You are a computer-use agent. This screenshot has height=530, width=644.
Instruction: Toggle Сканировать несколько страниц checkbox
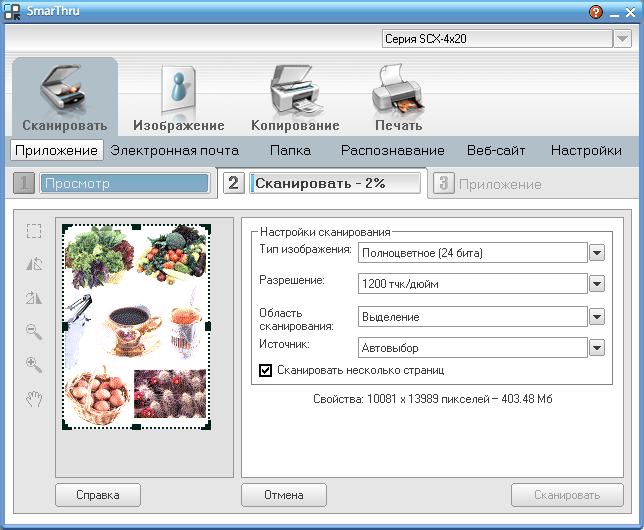pyautogui.click(x=265, y=370)
